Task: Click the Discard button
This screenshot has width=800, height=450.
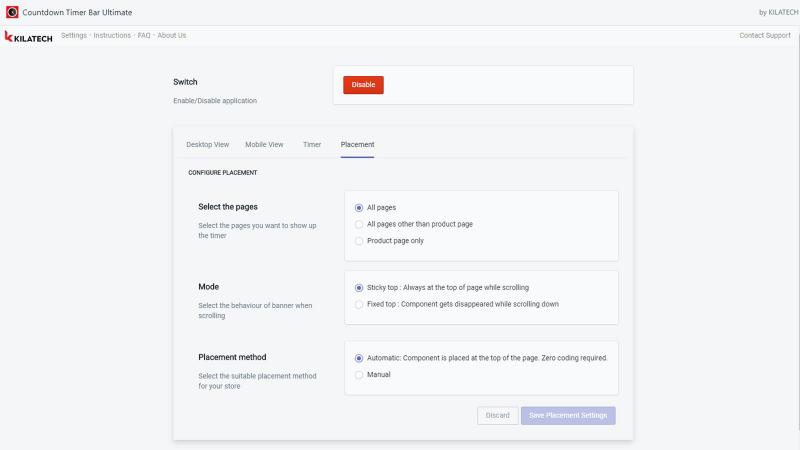Action: (497, 415)
